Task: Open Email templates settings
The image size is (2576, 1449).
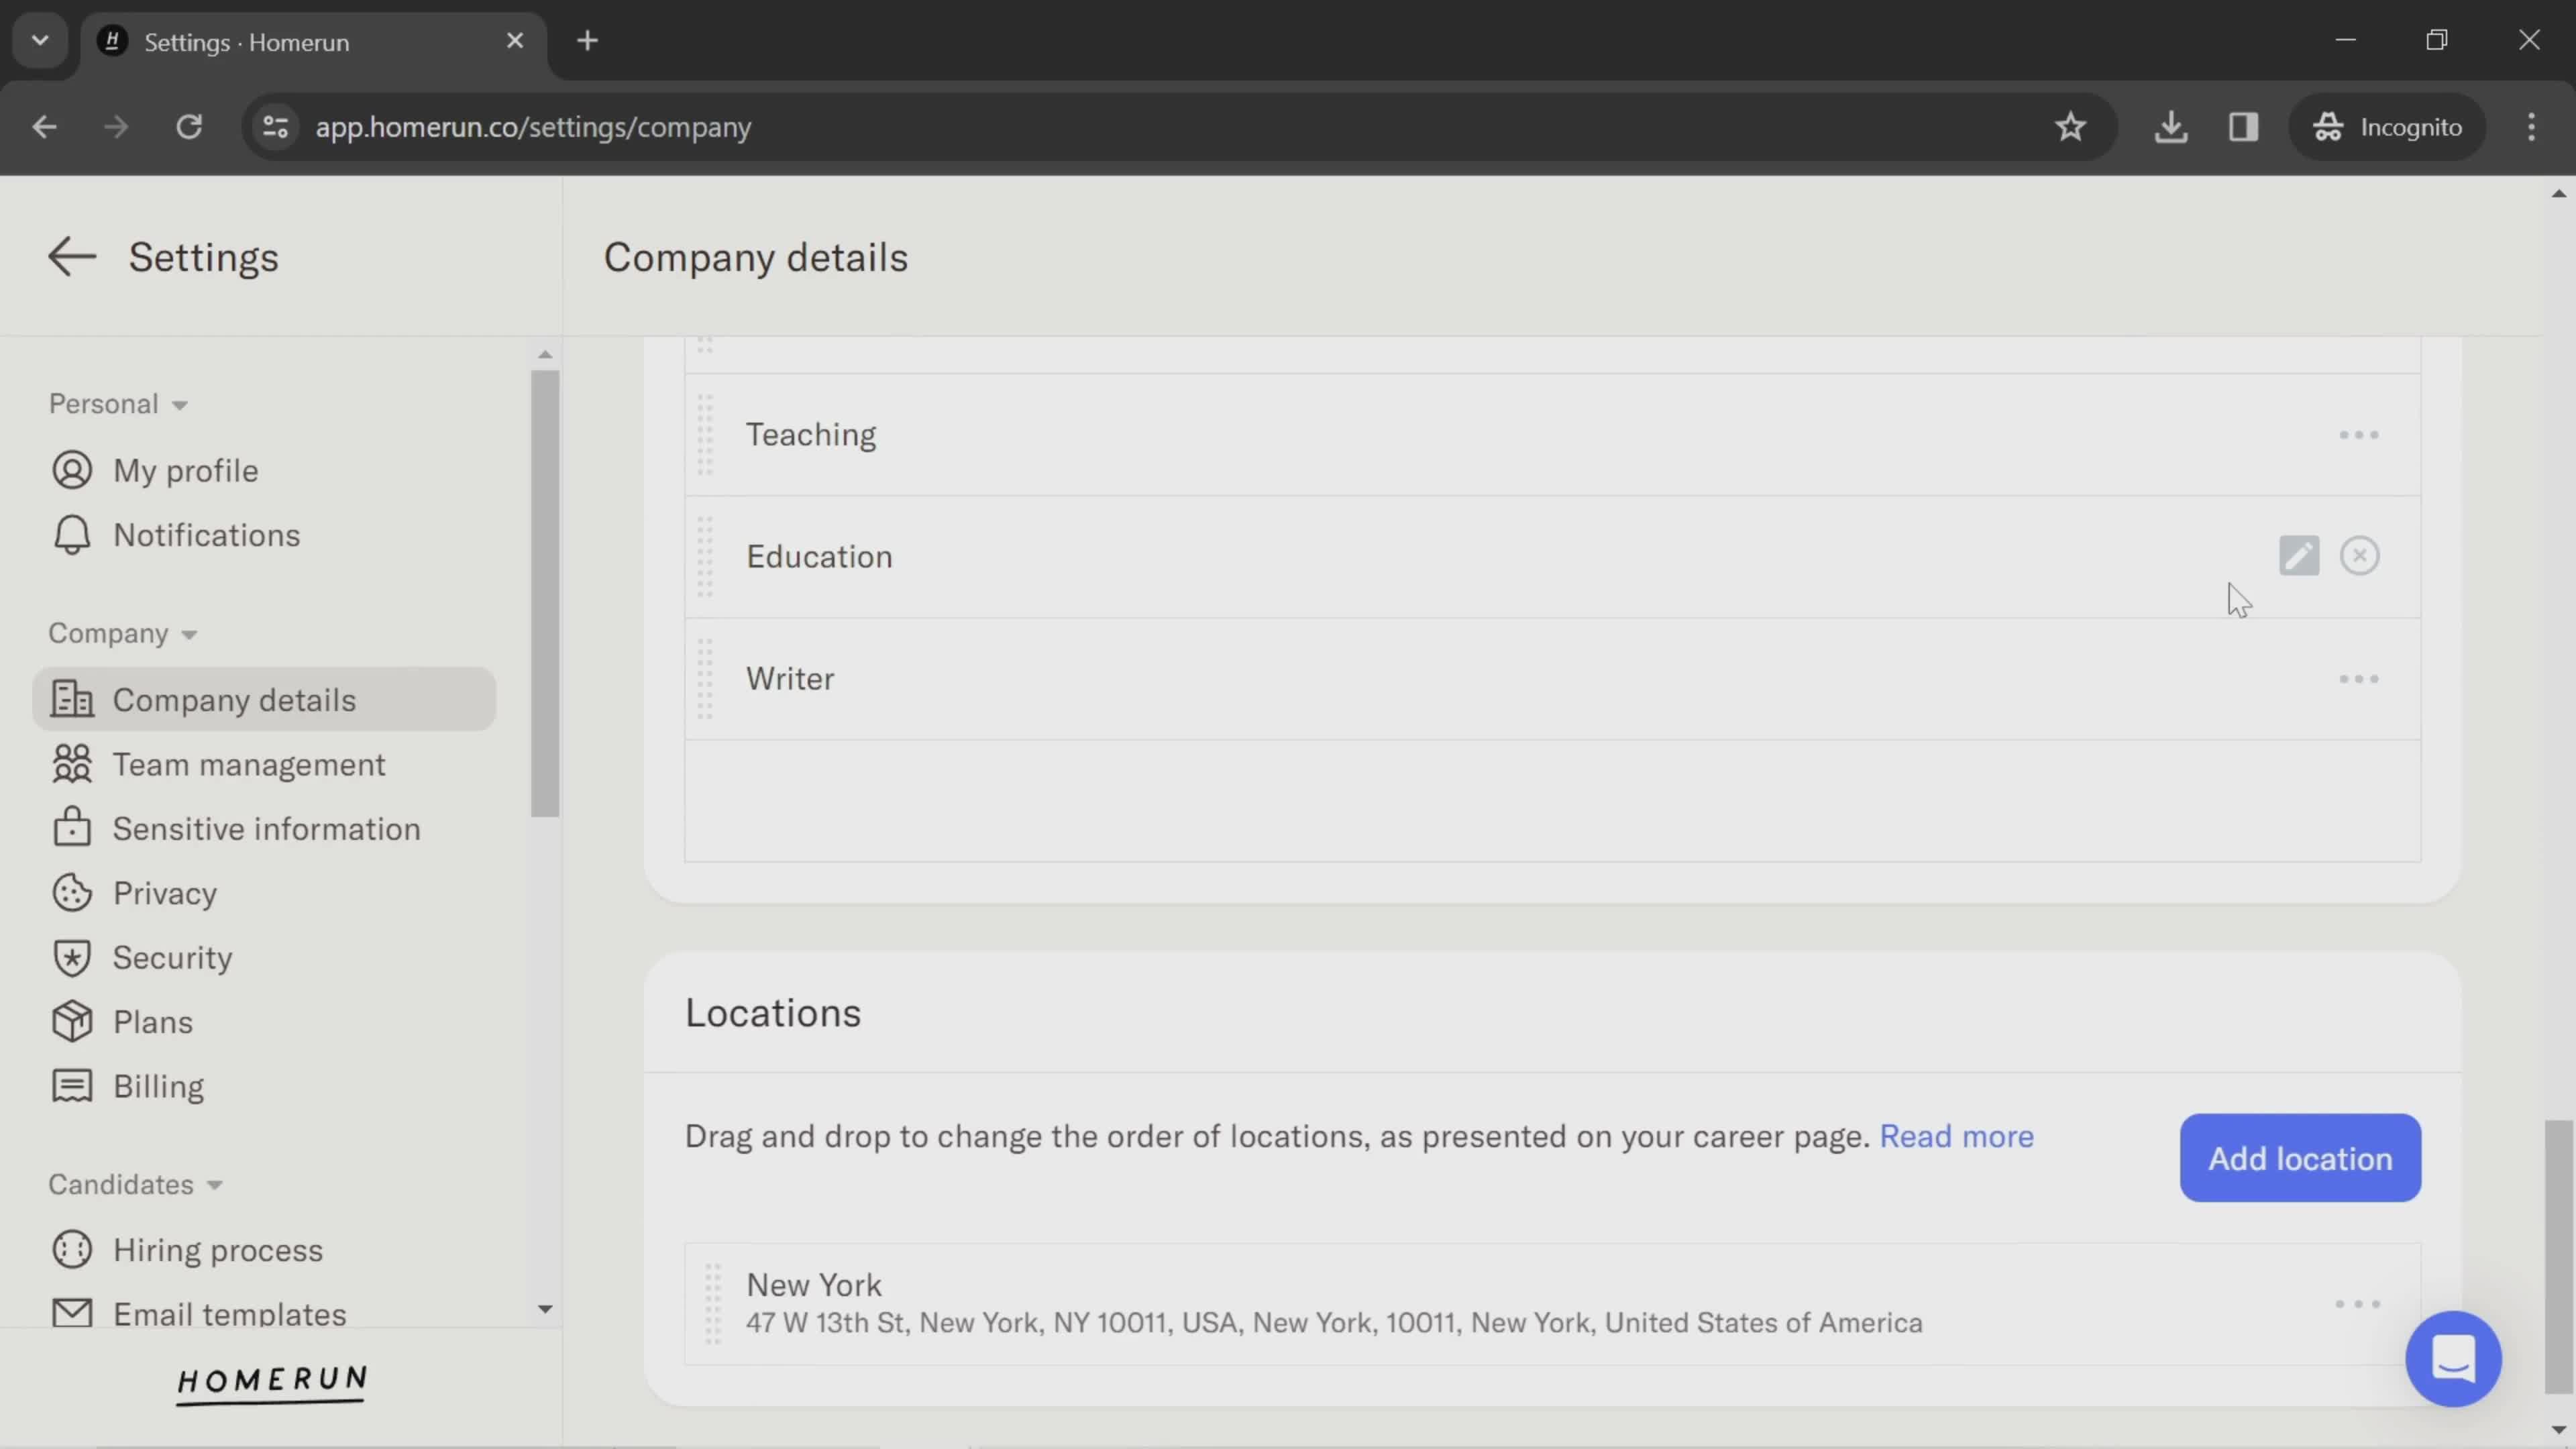Action: click(230, 1314)
